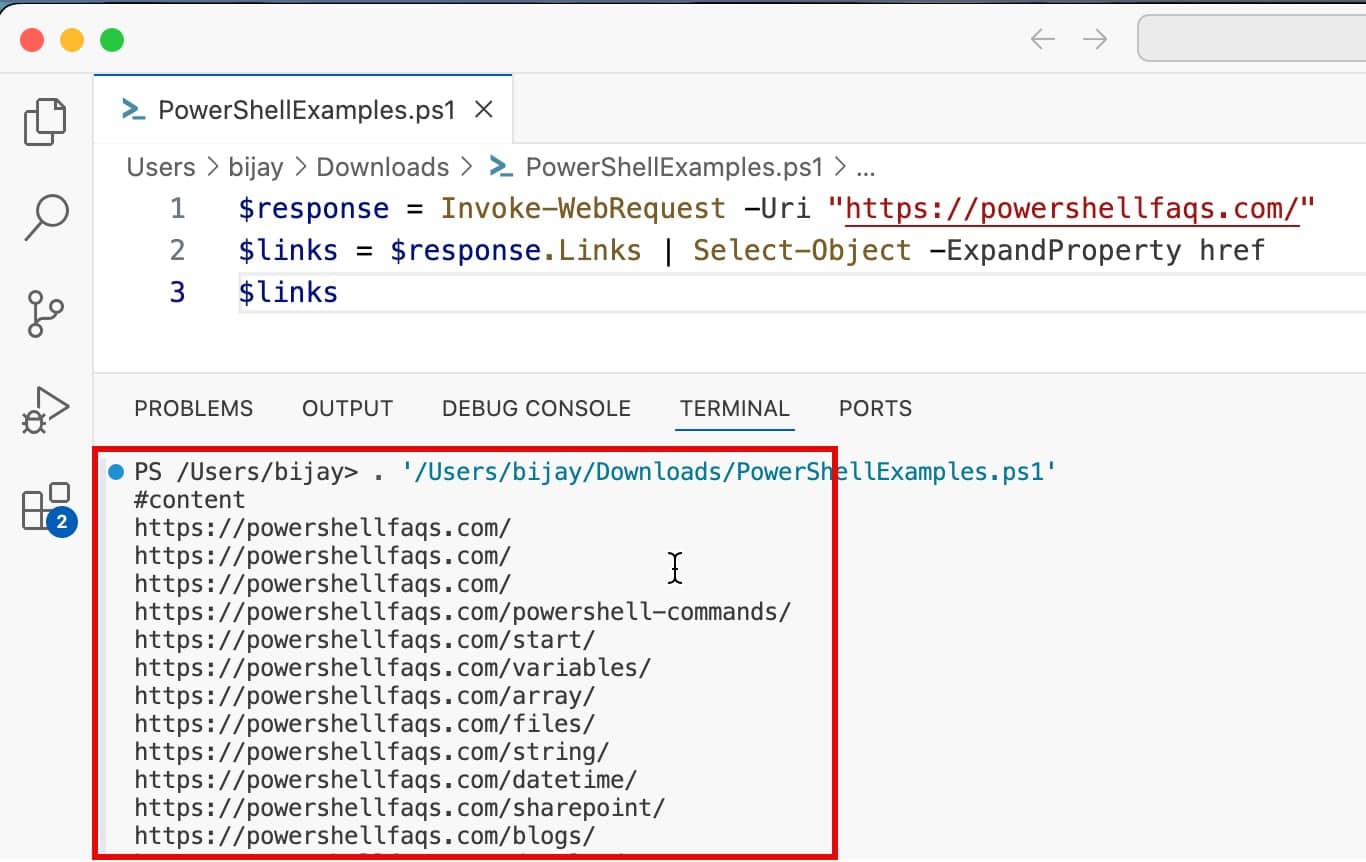Open the powershellfaqs.com/blogs/ terminal URL
This screenshot has width=1366, height=862.
365,835
